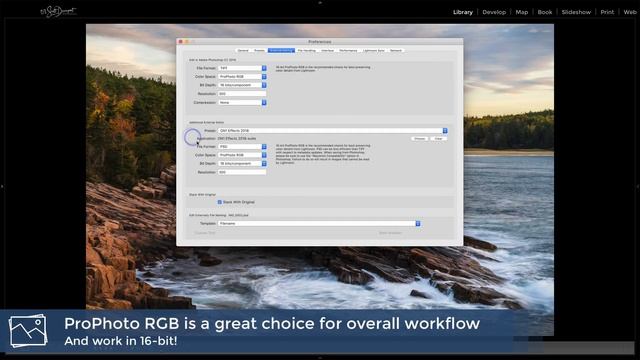Click the Clear application button
This screenshot has height=360, width=640.
pos(438,139)
